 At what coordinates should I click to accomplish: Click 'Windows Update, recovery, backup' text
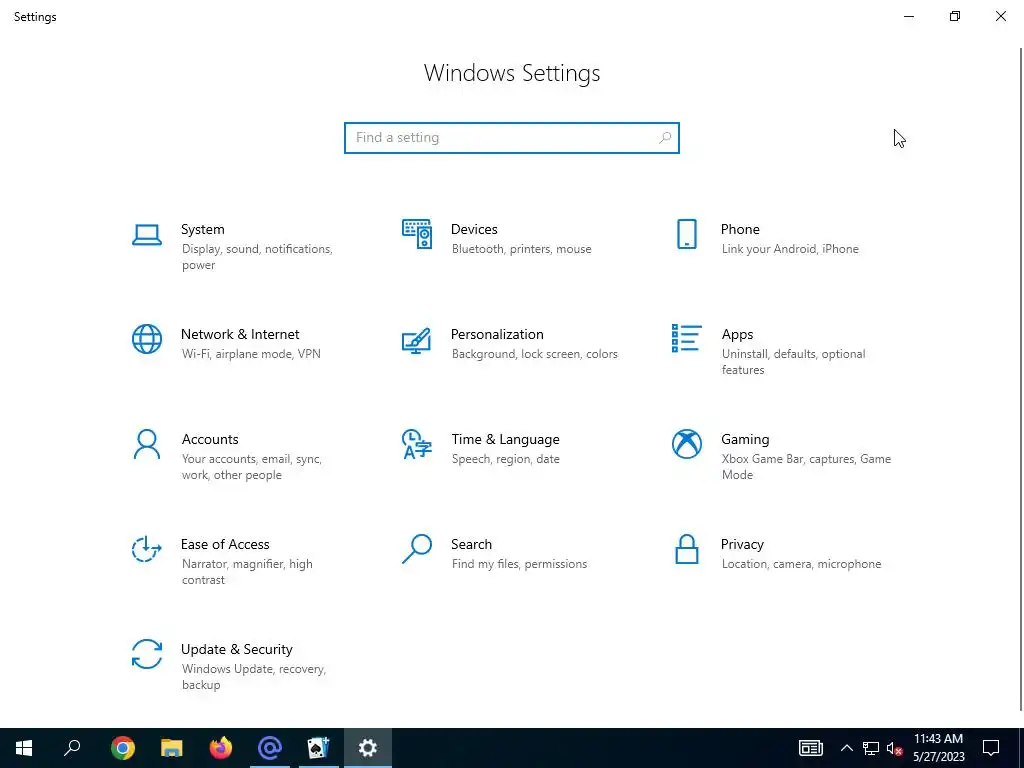[253, 677]
